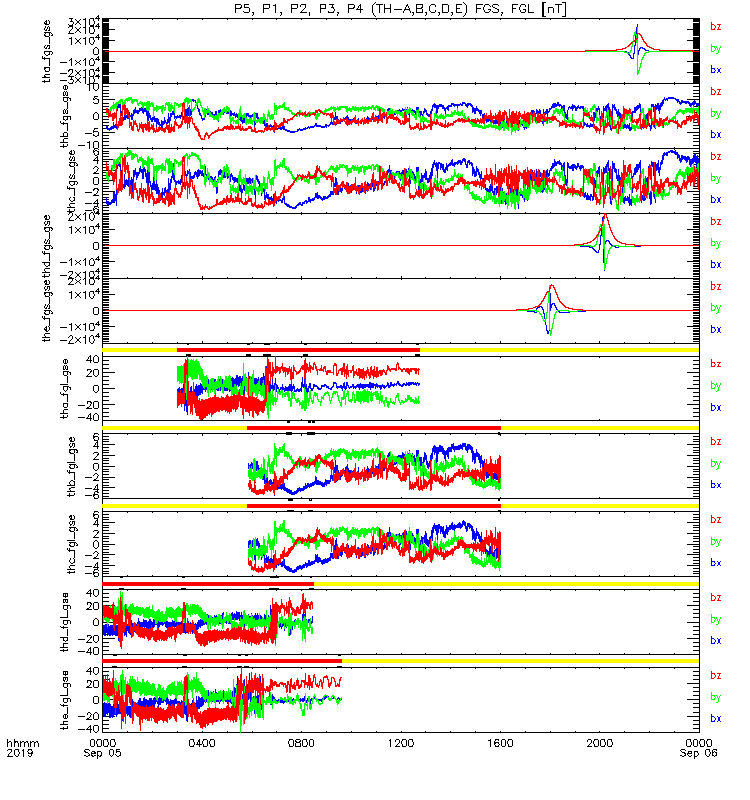
Task: Click the the_fgl_gse y-axis label
Action: pyautogui.click(x=65, y=700)
